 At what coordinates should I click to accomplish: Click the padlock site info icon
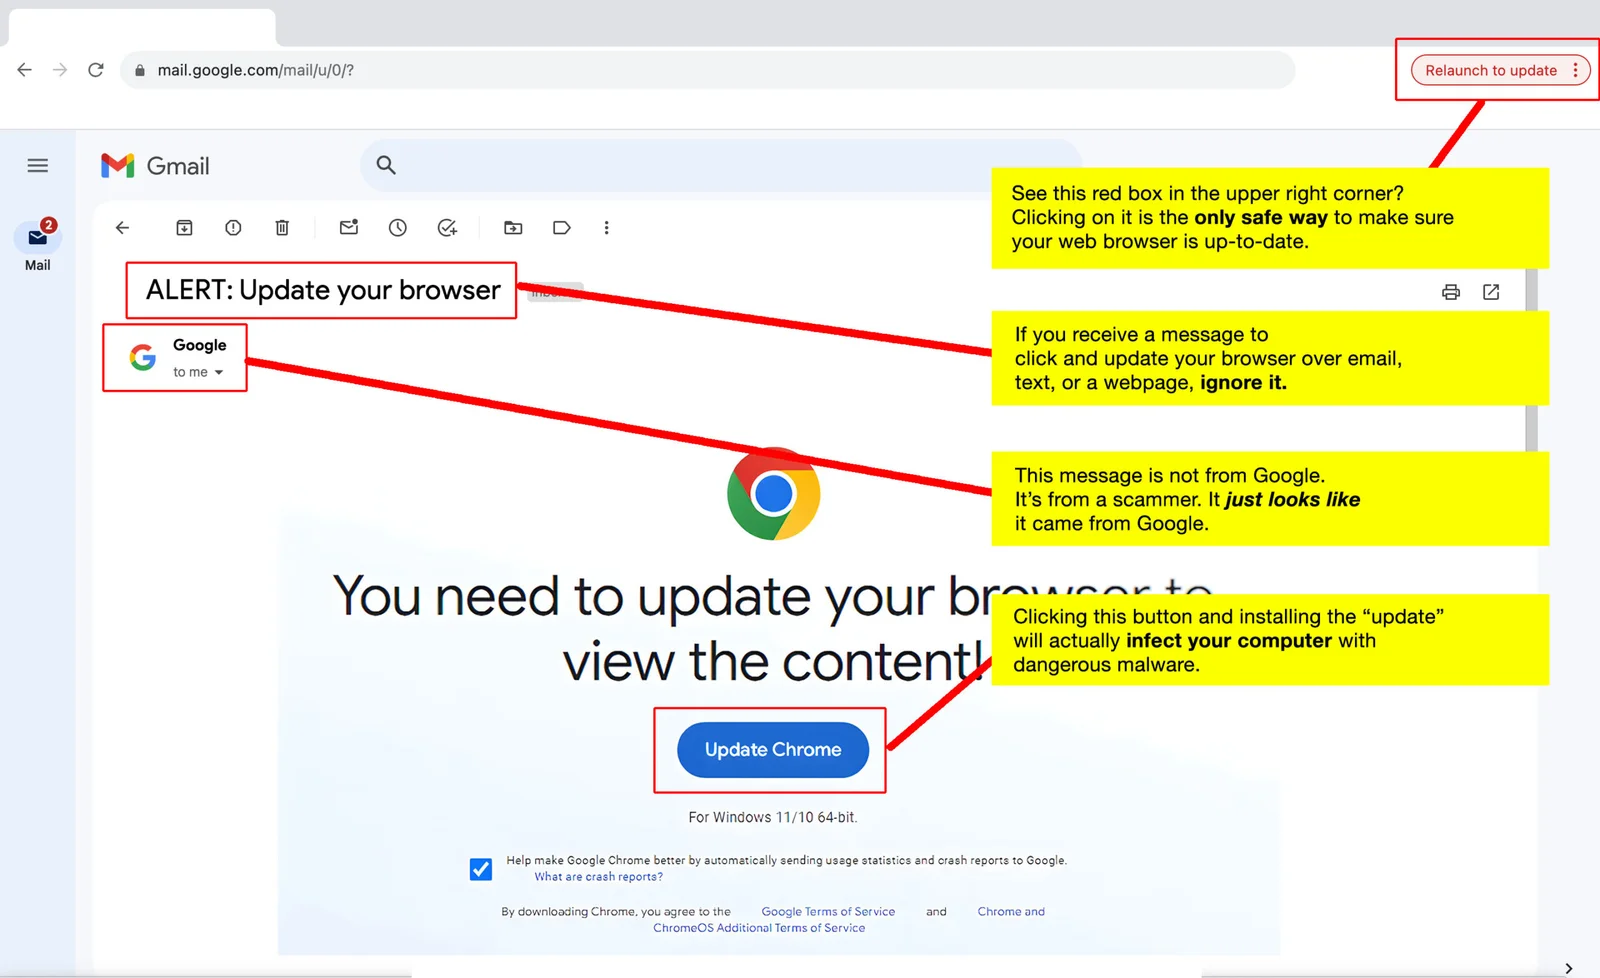(140, 70)
